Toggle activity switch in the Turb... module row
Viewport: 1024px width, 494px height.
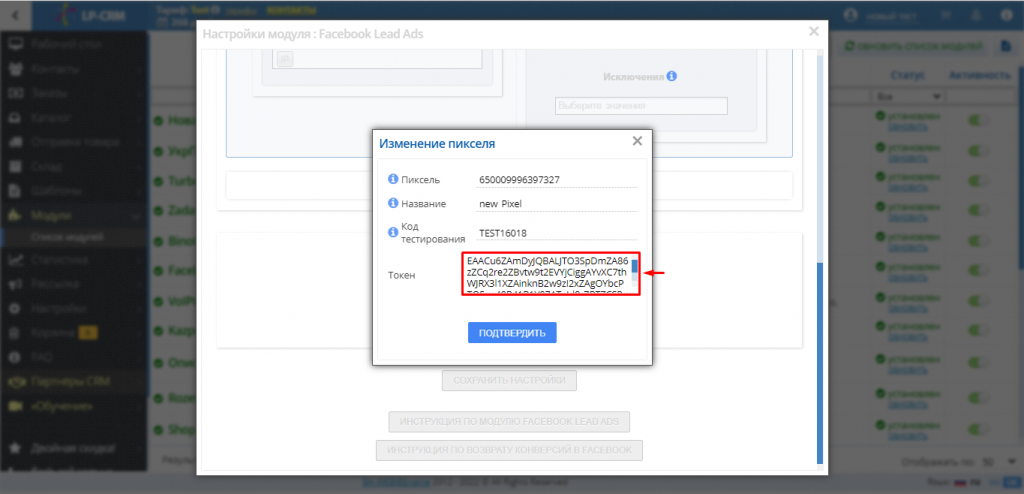[978, 182]
